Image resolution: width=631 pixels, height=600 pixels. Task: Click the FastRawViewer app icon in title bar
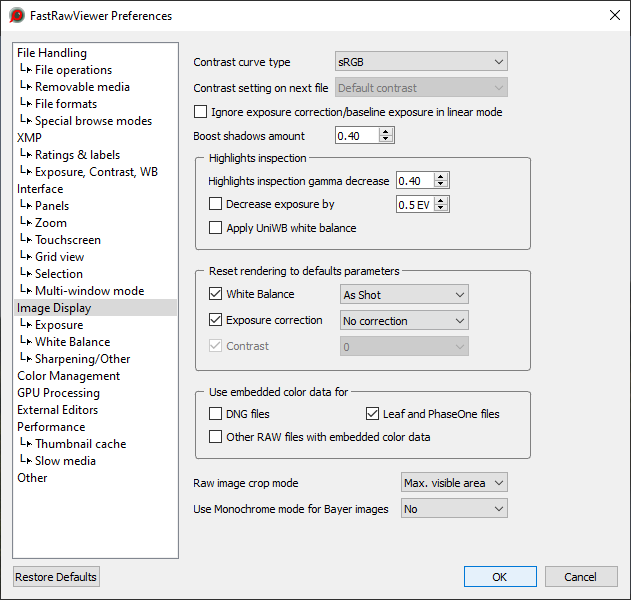[17, 16]
